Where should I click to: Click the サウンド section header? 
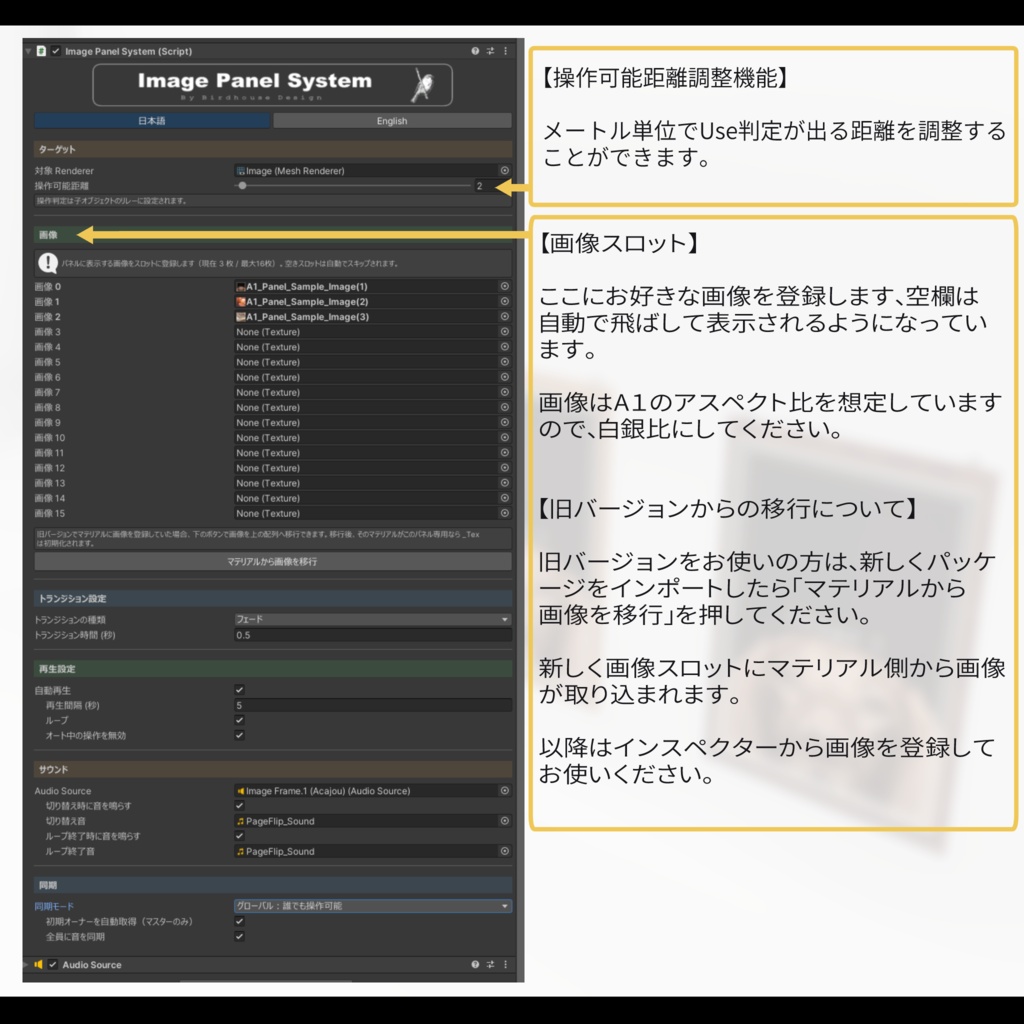[x=273, y=769]
